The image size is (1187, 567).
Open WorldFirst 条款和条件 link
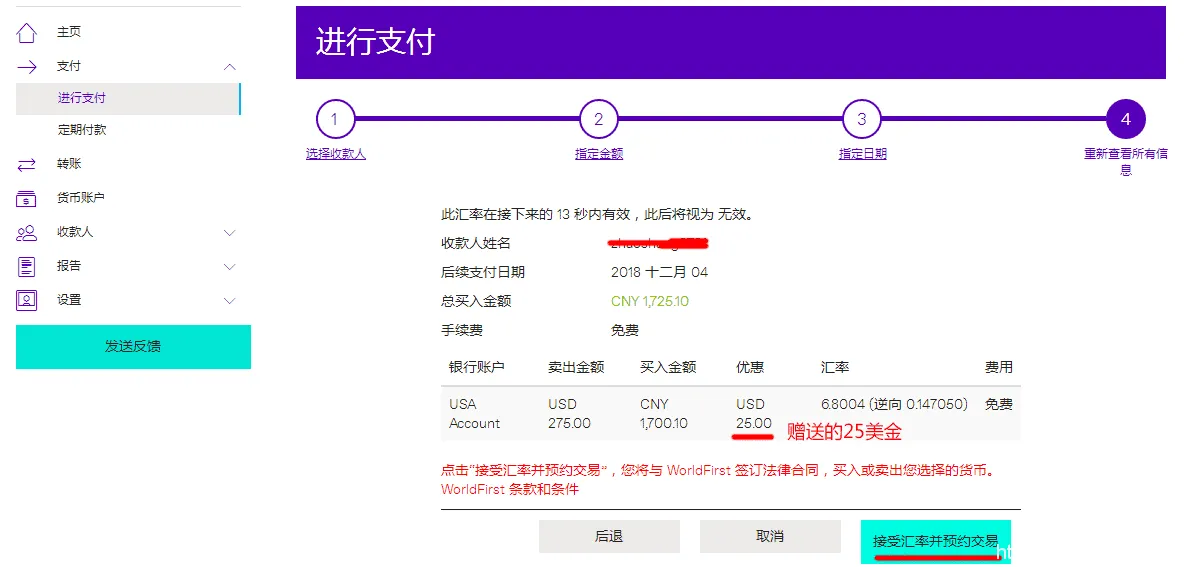pos(509,489)
